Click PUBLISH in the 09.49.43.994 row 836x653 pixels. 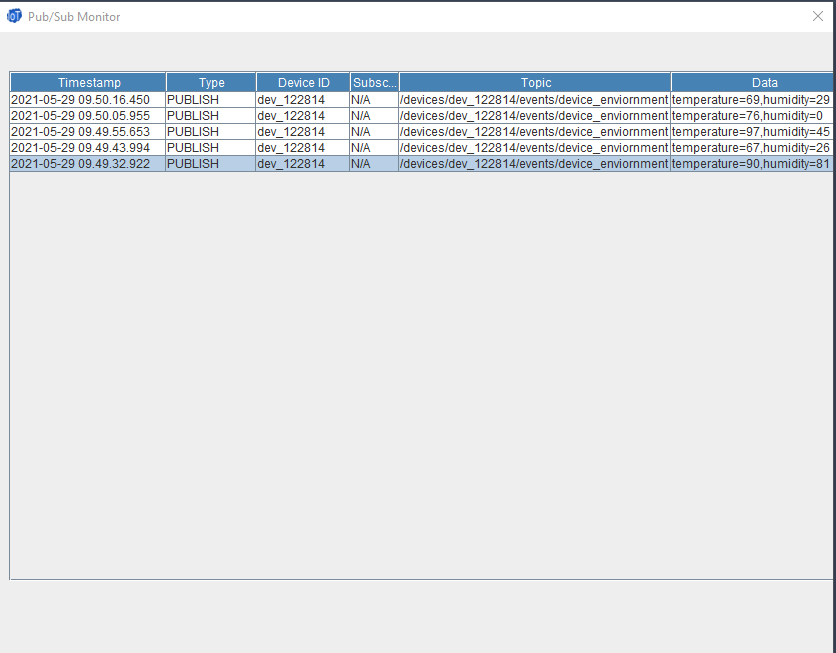click(192, 148)
